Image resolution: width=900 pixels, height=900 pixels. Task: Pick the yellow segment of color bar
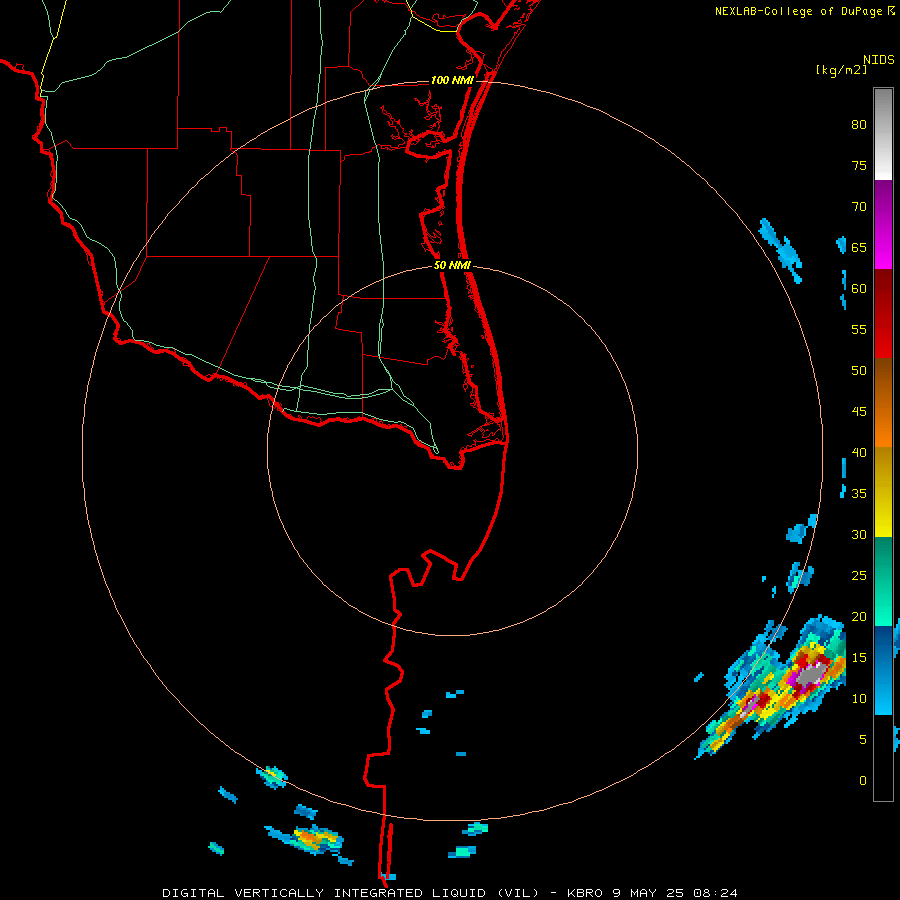(x=883, y=492)
